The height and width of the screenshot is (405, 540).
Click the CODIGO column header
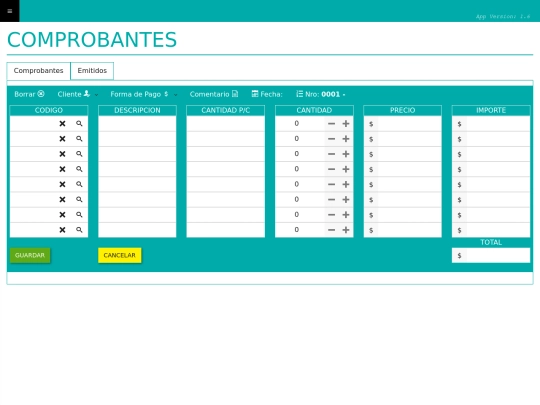[x=49, y=110]
